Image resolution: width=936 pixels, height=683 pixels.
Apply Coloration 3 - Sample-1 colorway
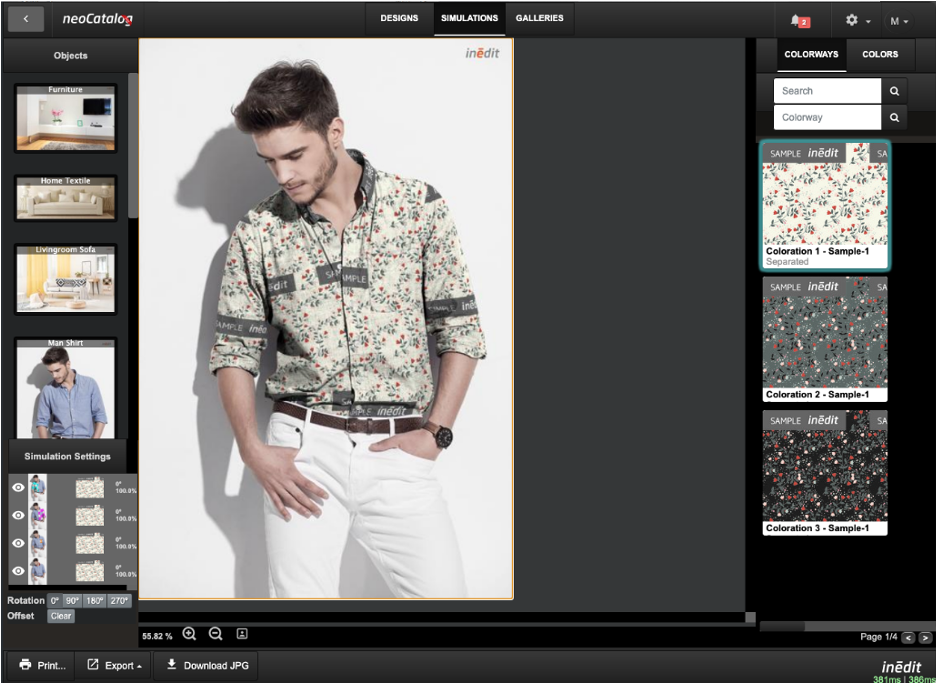825,472
